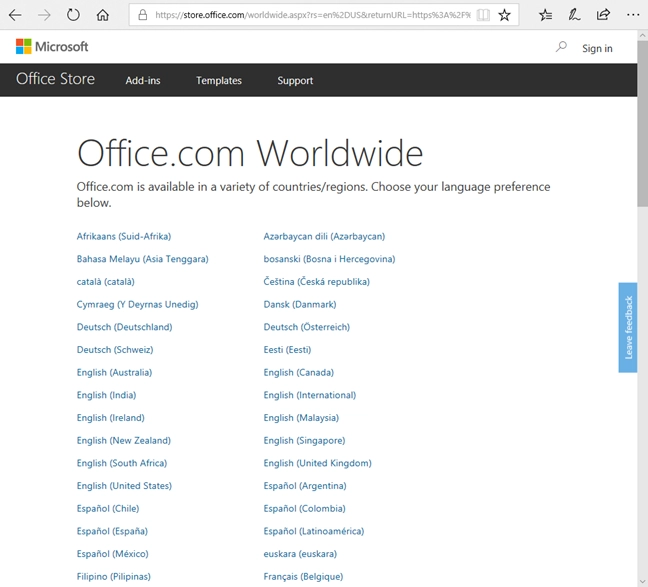648x587 pixels.
Task: Switch to Français (Belgique)
Action: pyautogui.click(x=303, y=576)
